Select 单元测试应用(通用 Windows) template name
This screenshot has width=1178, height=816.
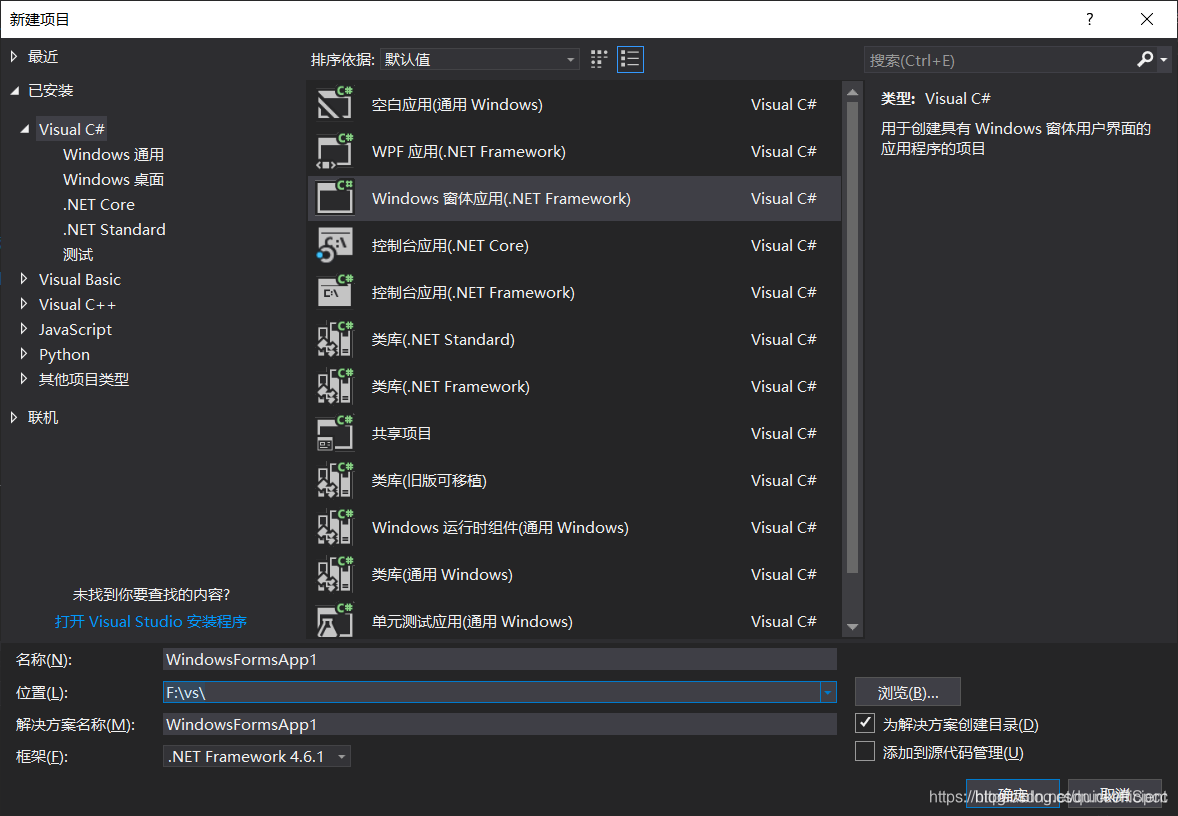pyautogui.click(x=472, y=621)
